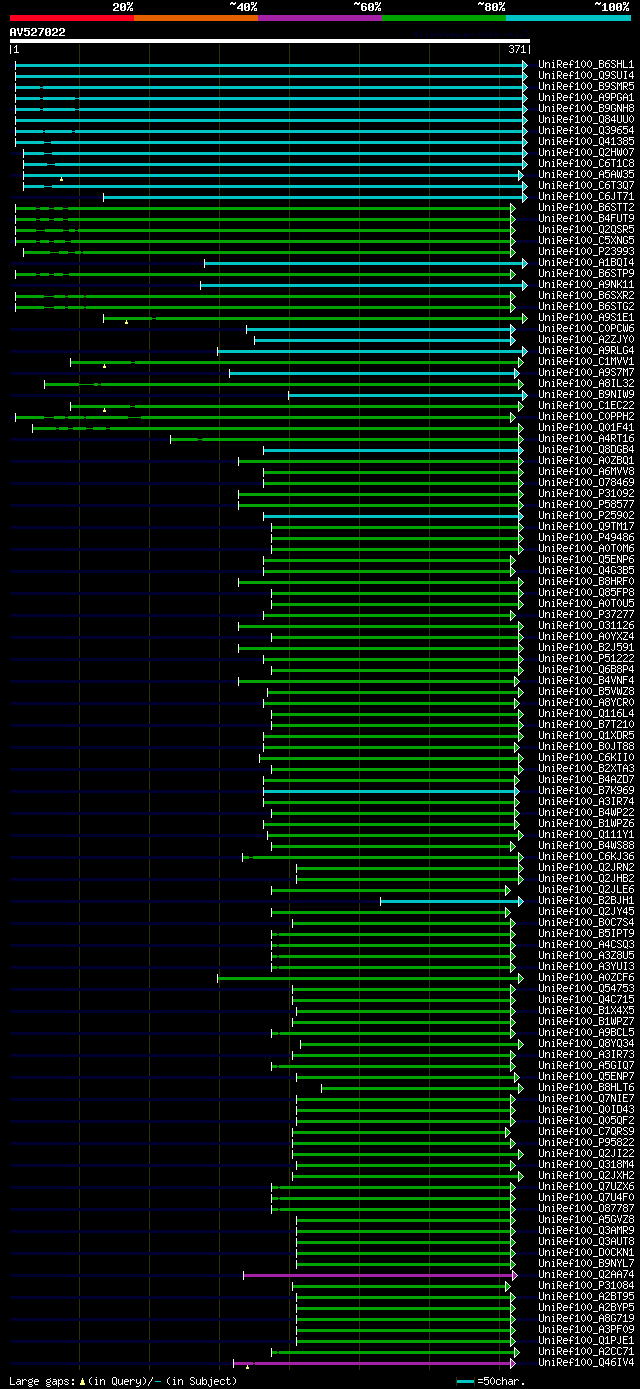Click the '=50char.' scale legend
Viewport: 640px width, 1389px height.
point(492,1380)
